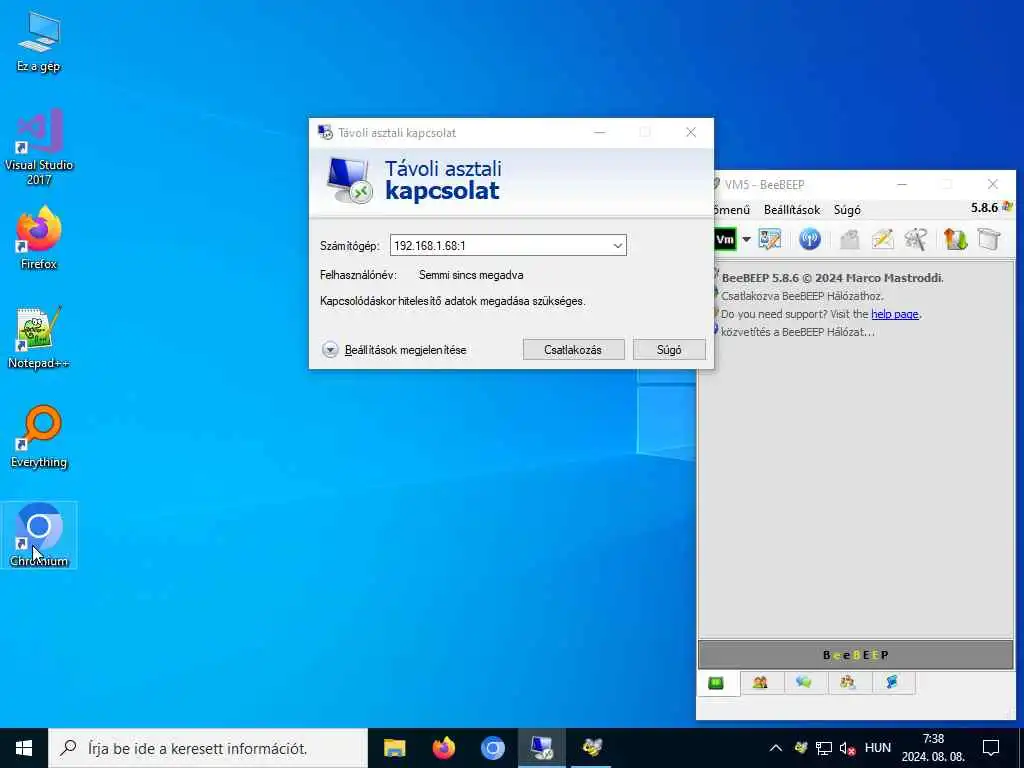
Task: Click the BeeBEEP banner bar
Action: pos(856,654)
